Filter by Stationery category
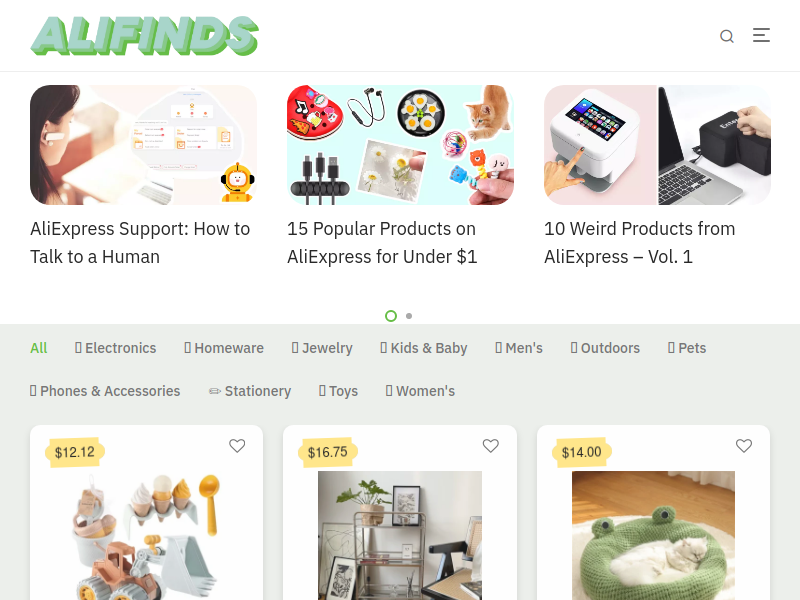Image resolution: width=800 pixels, height=600 pixels. pyautogui.click(x=250, y=391)
